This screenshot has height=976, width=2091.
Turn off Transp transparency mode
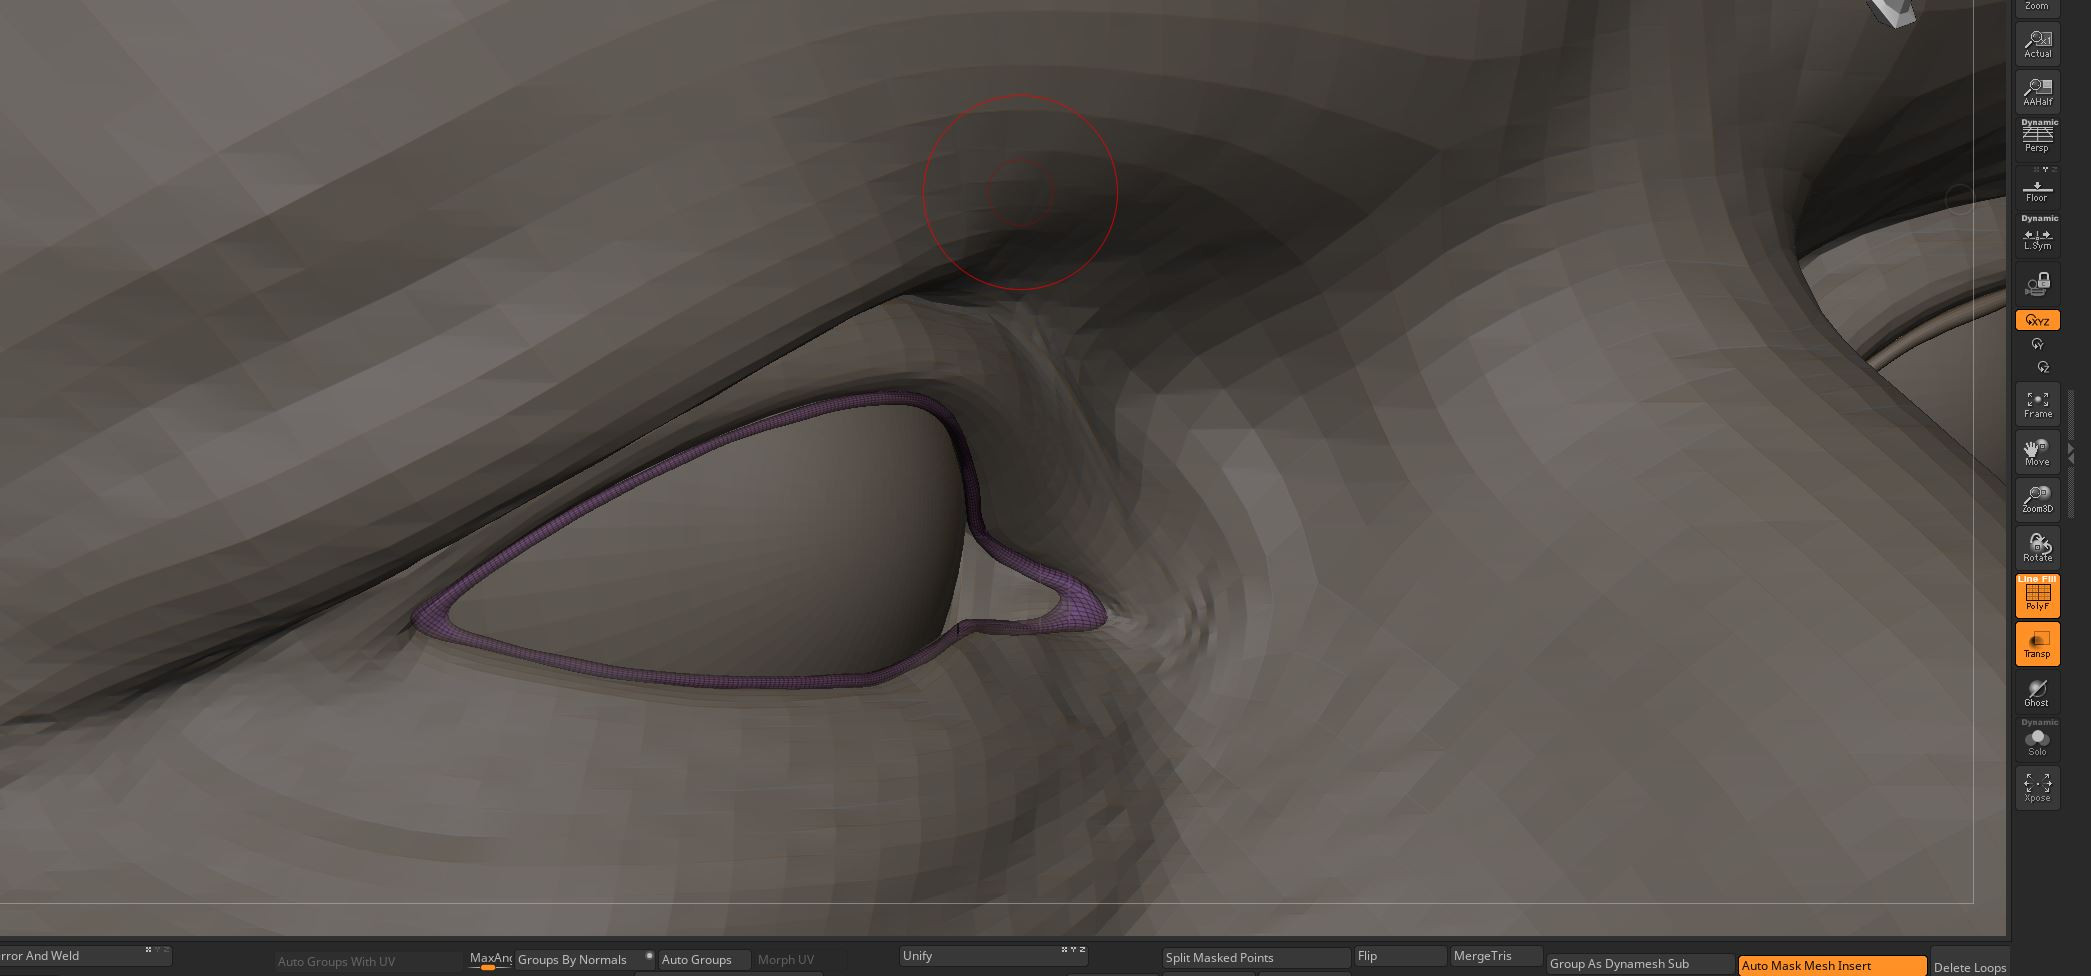click(x=2037, y=644)
